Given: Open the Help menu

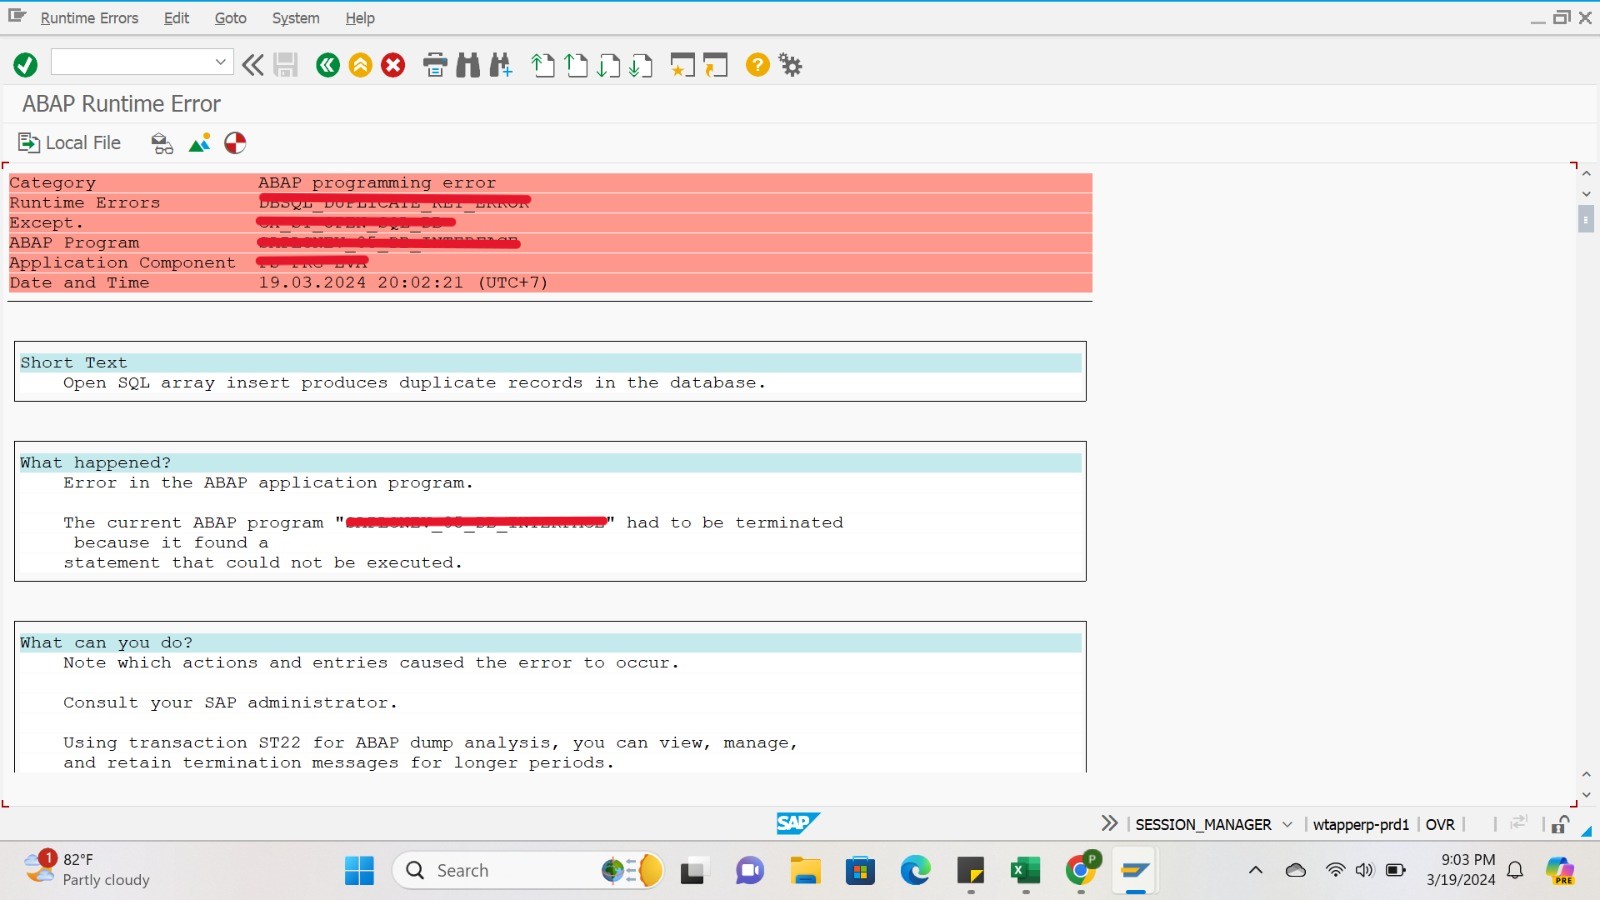Looking at the screenshot, I should click(360, 18).
